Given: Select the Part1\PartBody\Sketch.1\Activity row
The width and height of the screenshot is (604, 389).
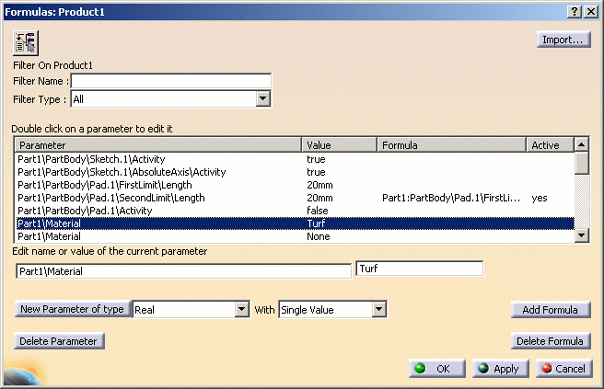Looking at the screenshot, I should tap(295, 159).
